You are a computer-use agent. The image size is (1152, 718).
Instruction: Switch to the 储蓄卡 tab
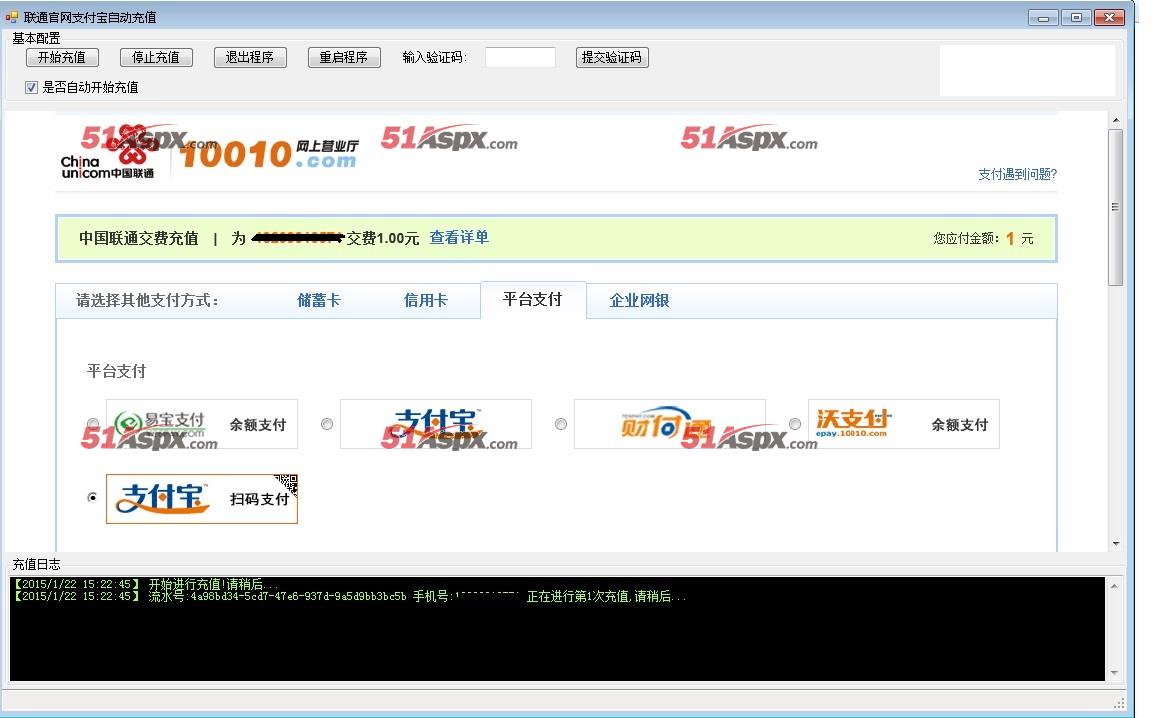click(x=319, y=300)
